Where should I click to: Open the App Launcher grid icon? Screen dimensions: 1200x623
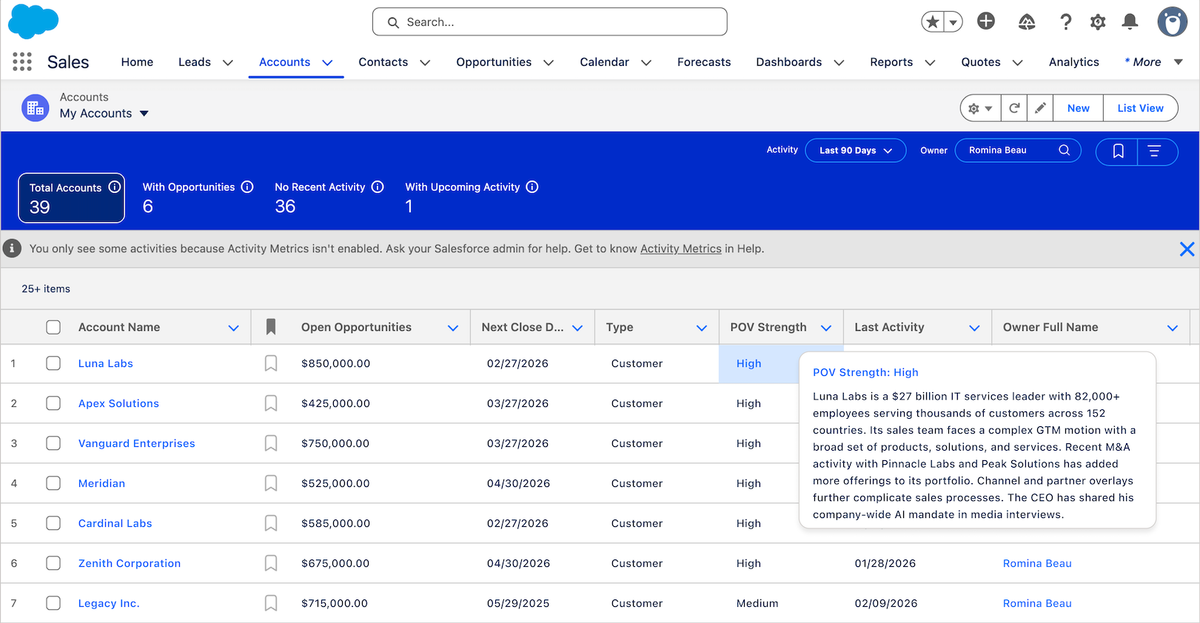(22, 62)
